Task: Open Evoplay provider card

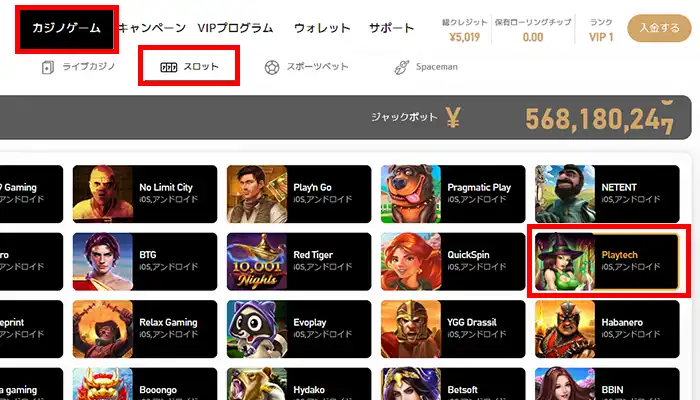Action: point(299,329)
